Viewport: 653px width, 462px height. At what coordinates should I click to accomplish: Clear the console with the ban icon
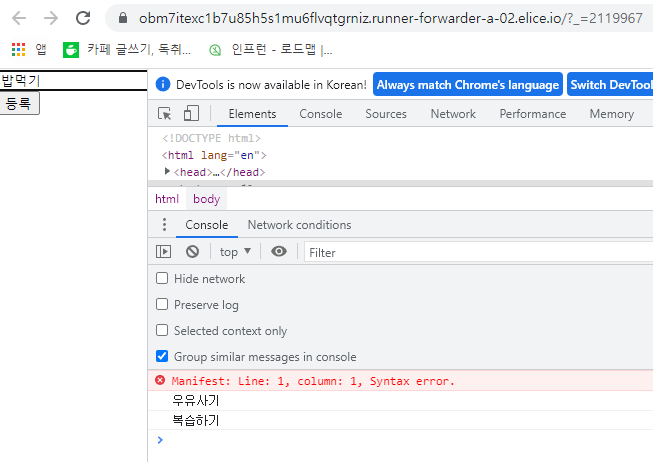[x=192, y=252]
